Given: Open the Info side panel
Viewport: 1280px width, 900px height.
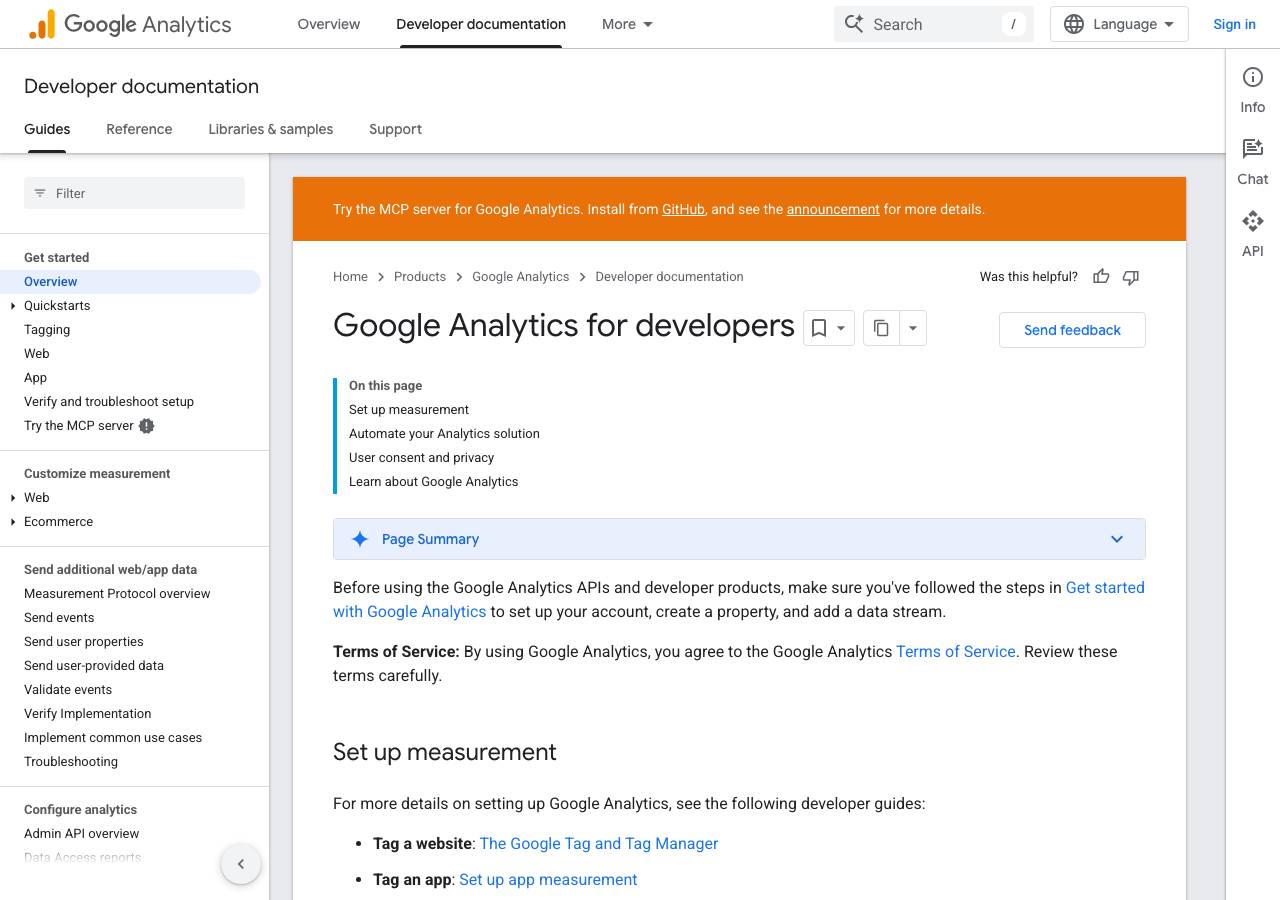Looking at the screenshot, I should pos(1253,90).
